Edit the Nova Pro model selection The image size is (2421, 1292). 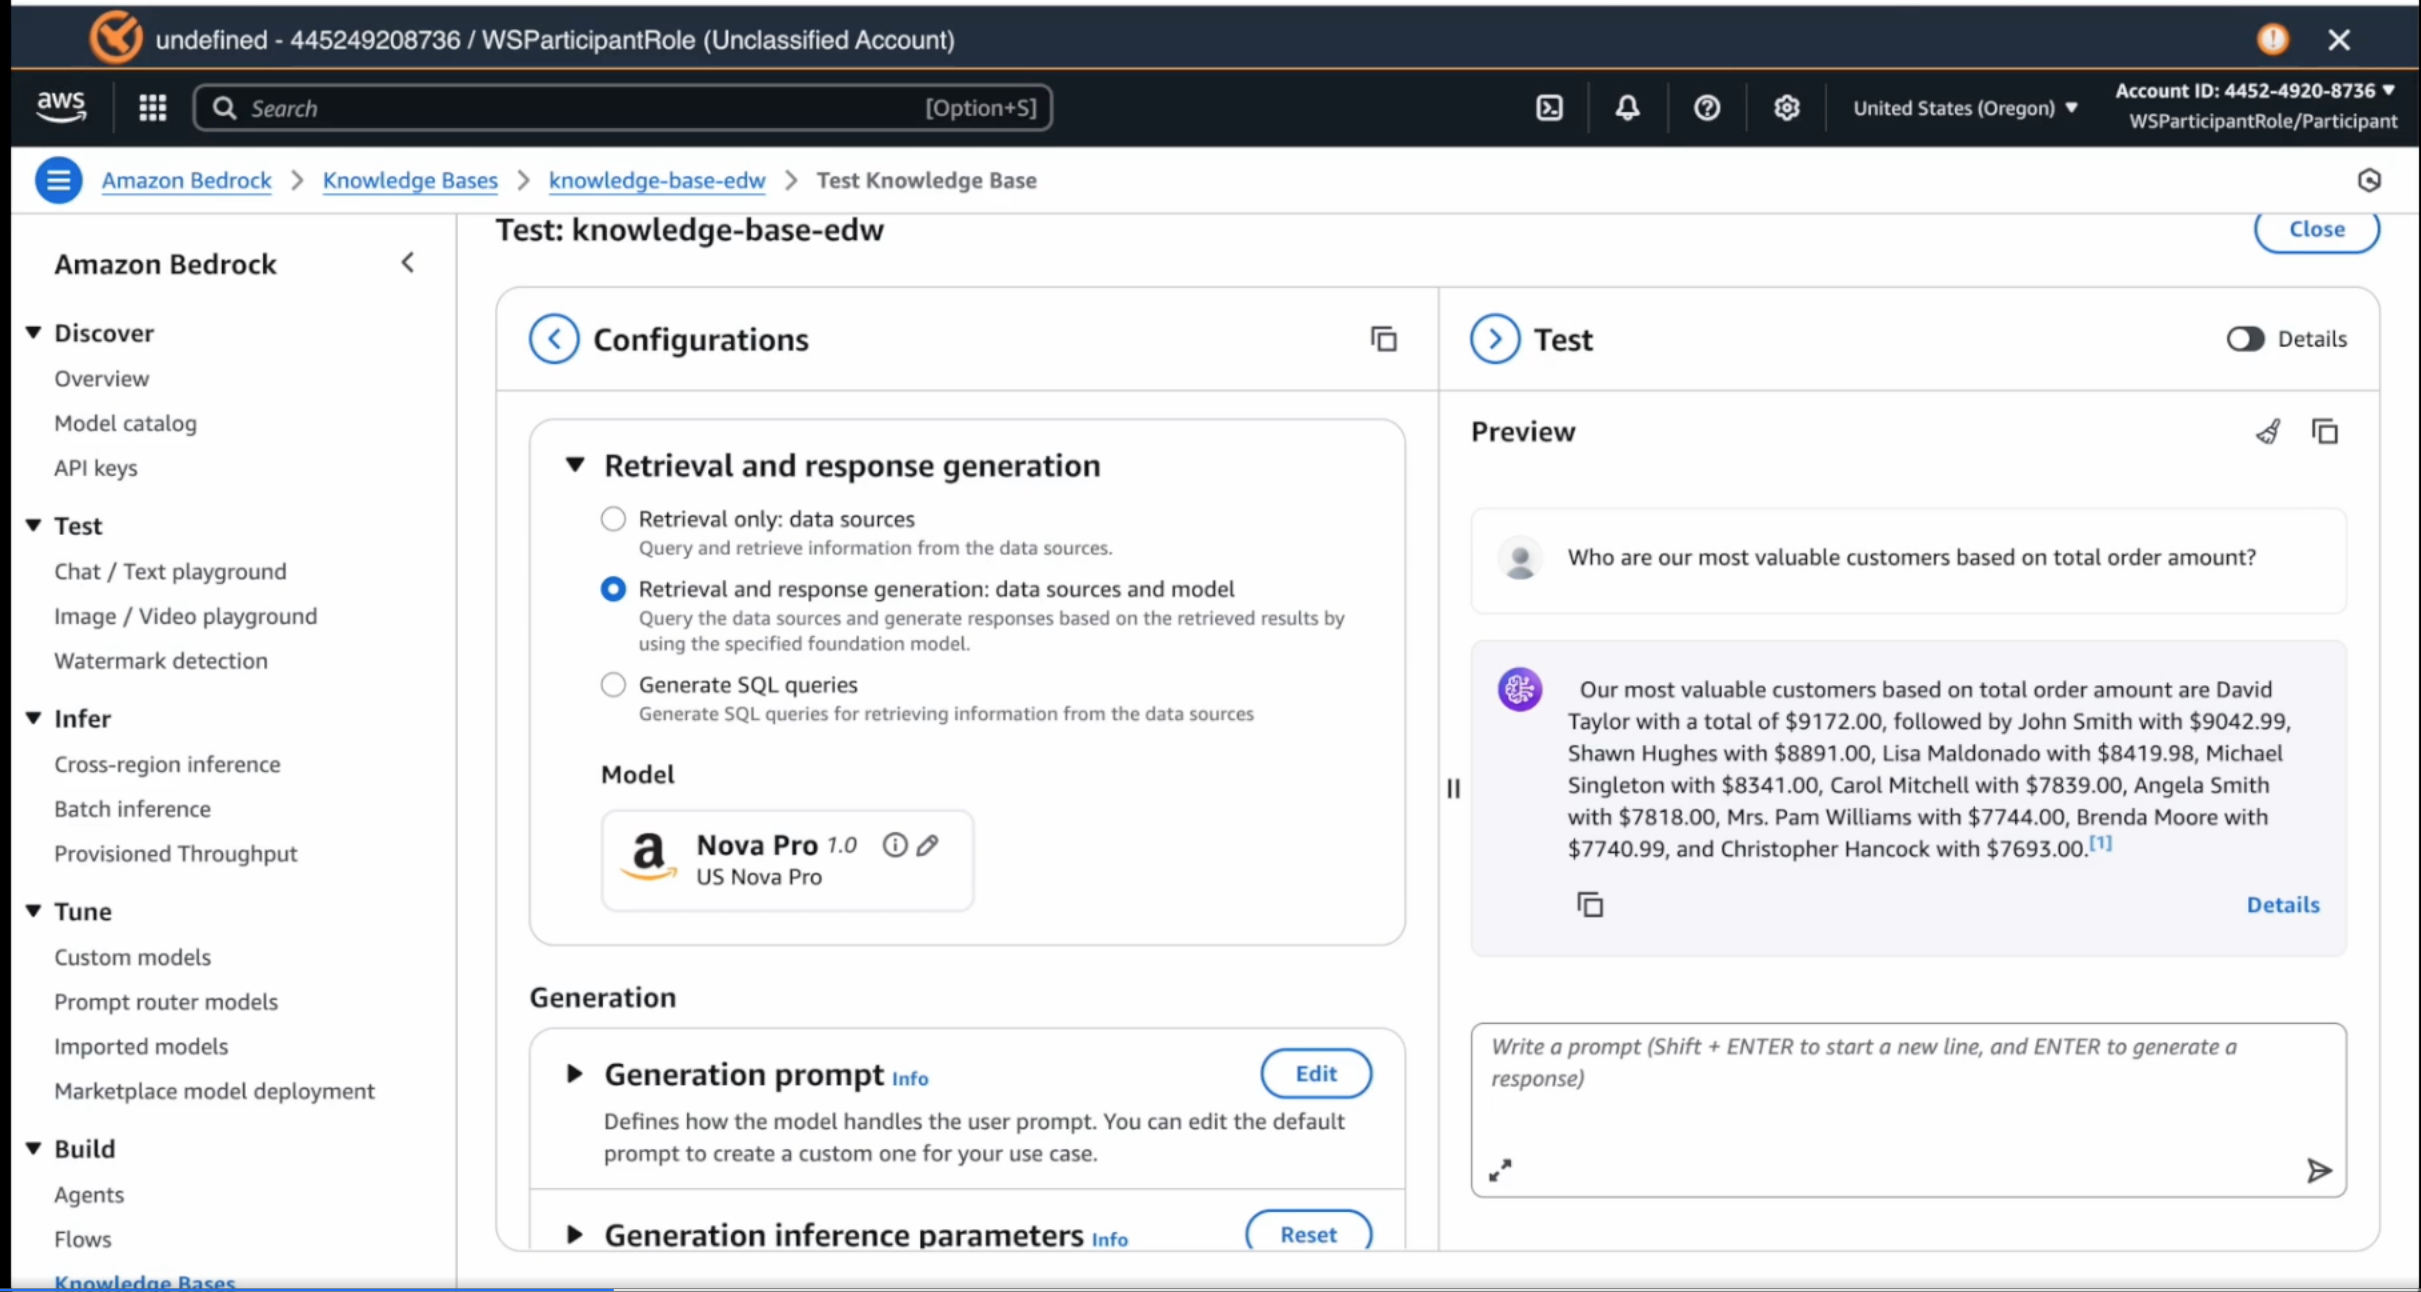click(x=928, y=846)
